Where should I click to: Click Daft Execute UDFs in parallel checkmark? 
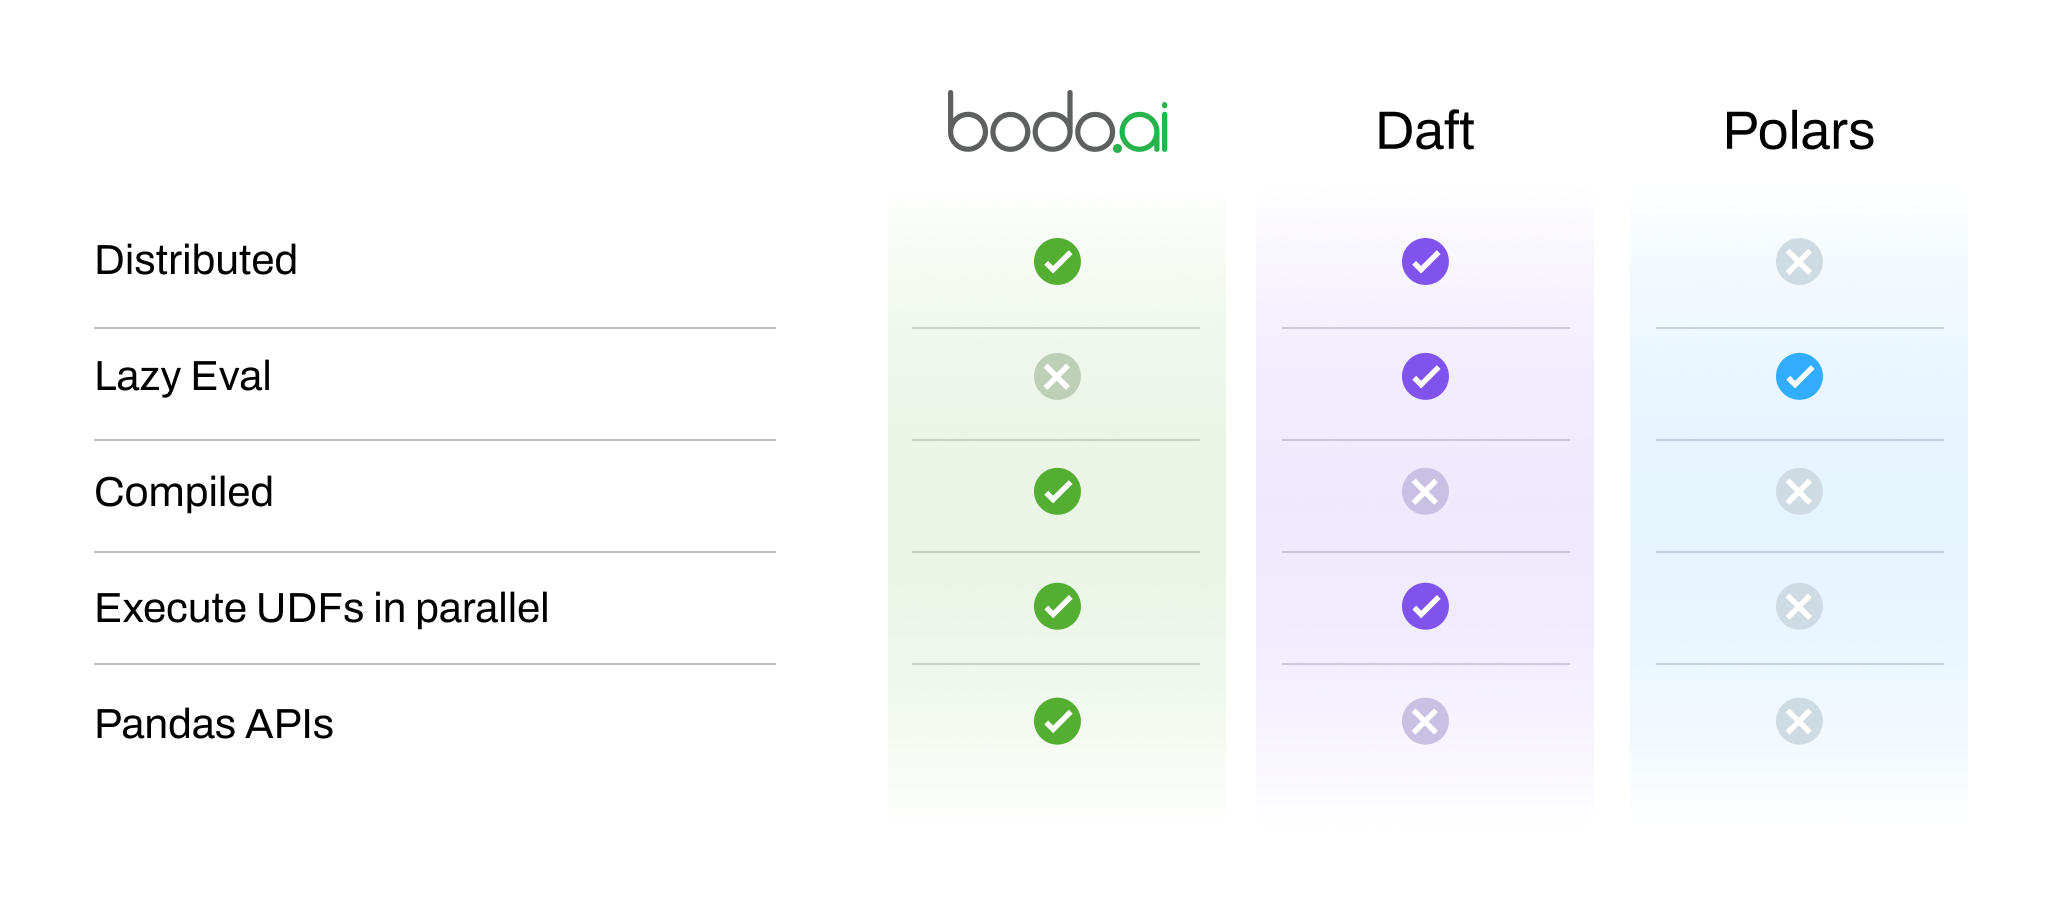coord(1425,607)
